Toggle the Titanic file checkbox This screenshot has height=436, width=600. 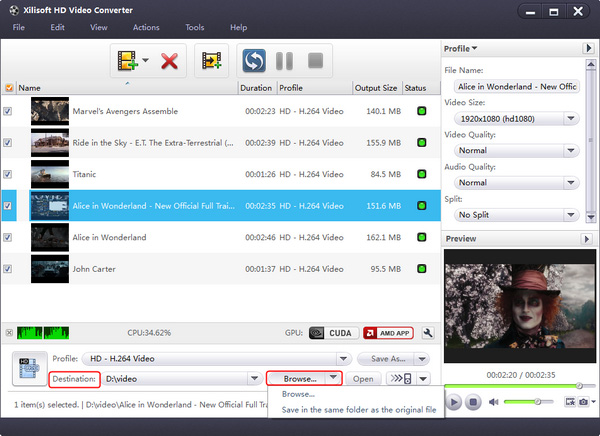[x=9, y=175]
